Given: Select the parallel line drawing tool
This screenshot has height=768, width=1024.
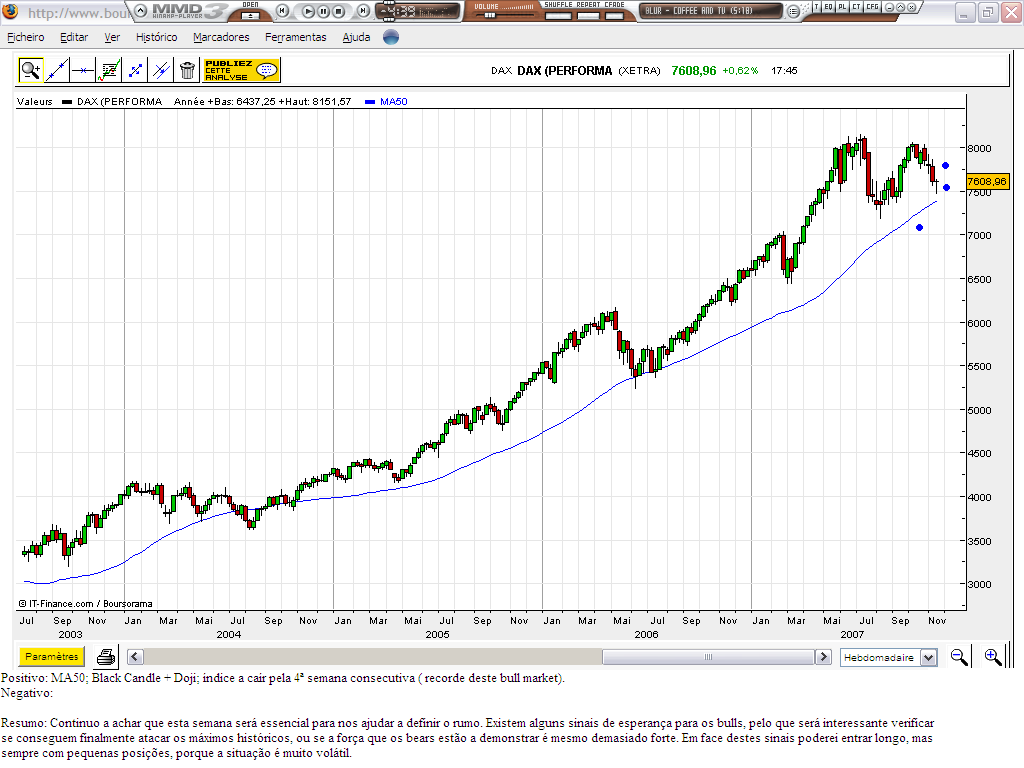Looking at the screenshot, I should [161, 70].
